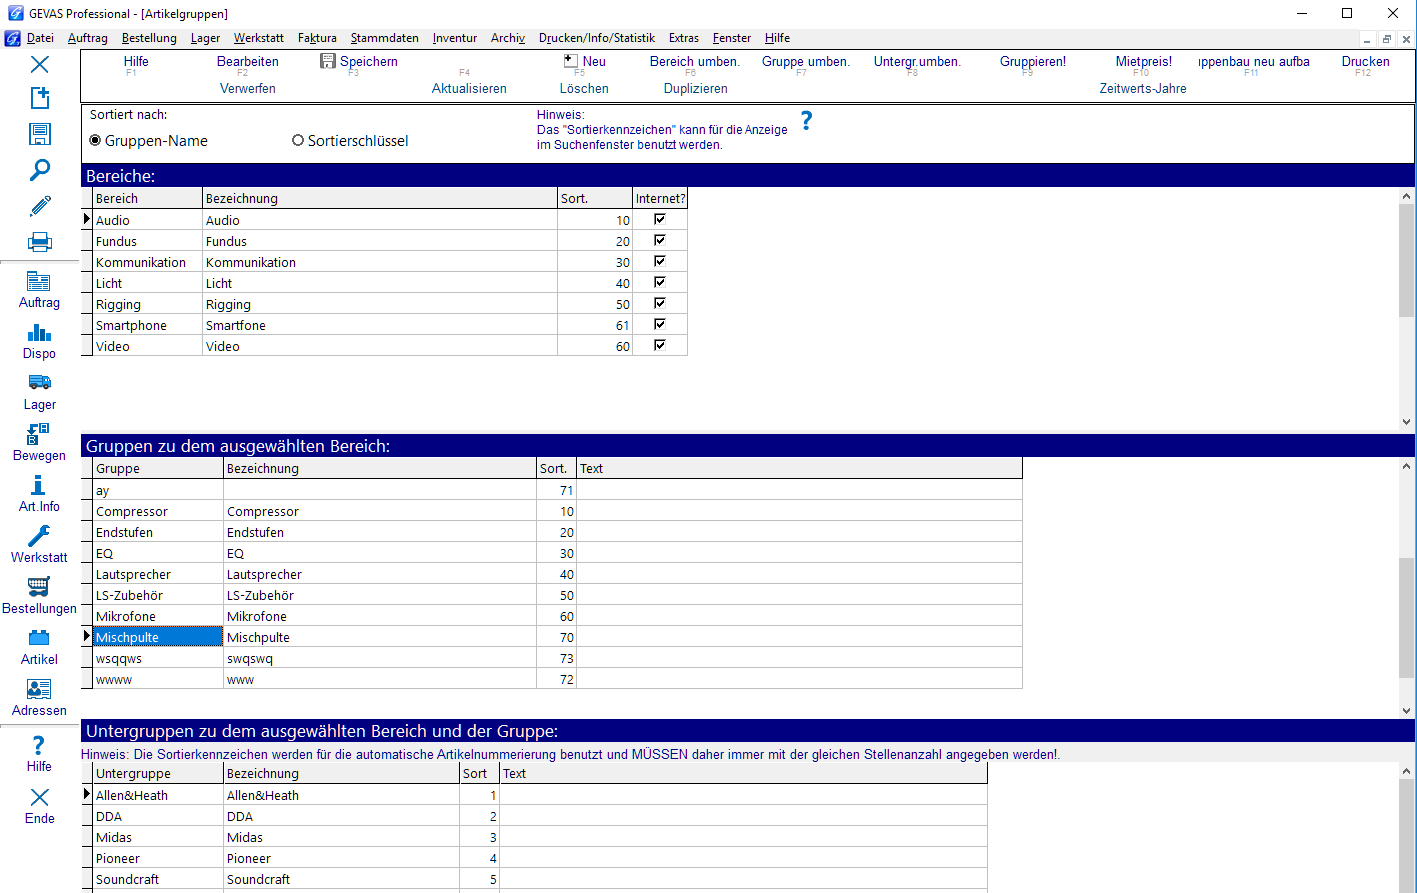Screen dimensions: 1417x893
Task: Click the Duplizieren button
Action: pyautogui.click(x=696, y=89)
